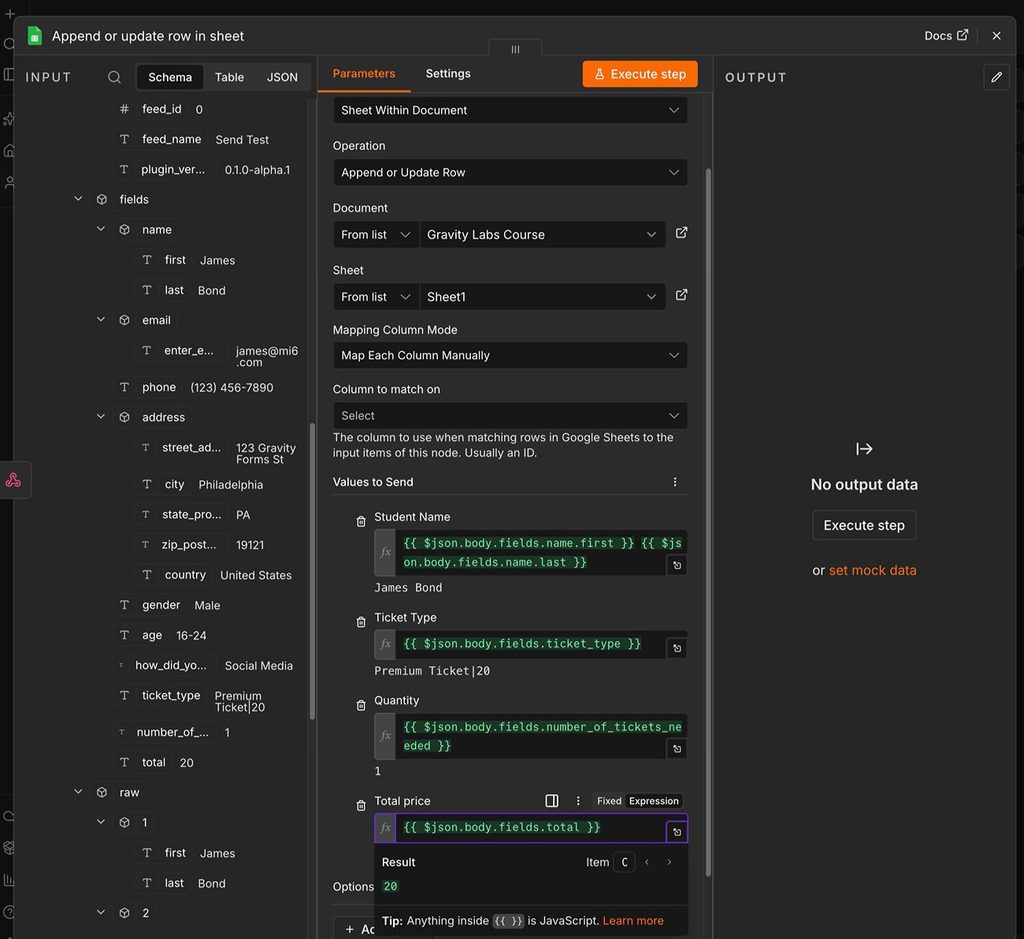The height and width of the screenshot is (939, 1024).
Task: Click the Parameters panel scrollbar
Action: pos(708,522)
